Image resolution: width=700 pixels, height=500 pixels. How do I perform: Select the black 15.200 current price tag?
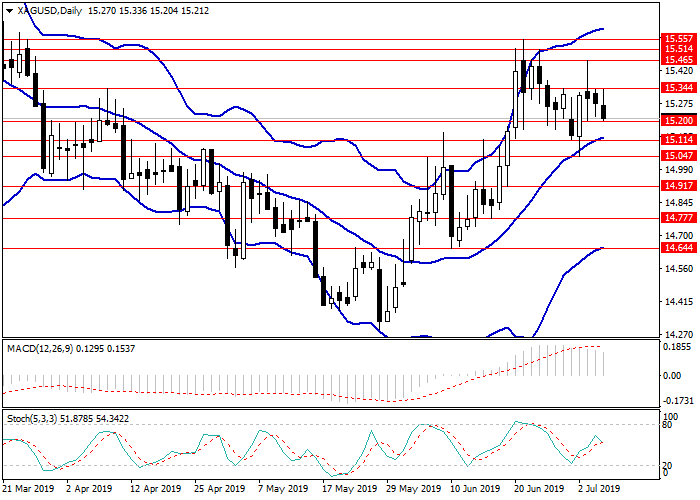[679, 120]
